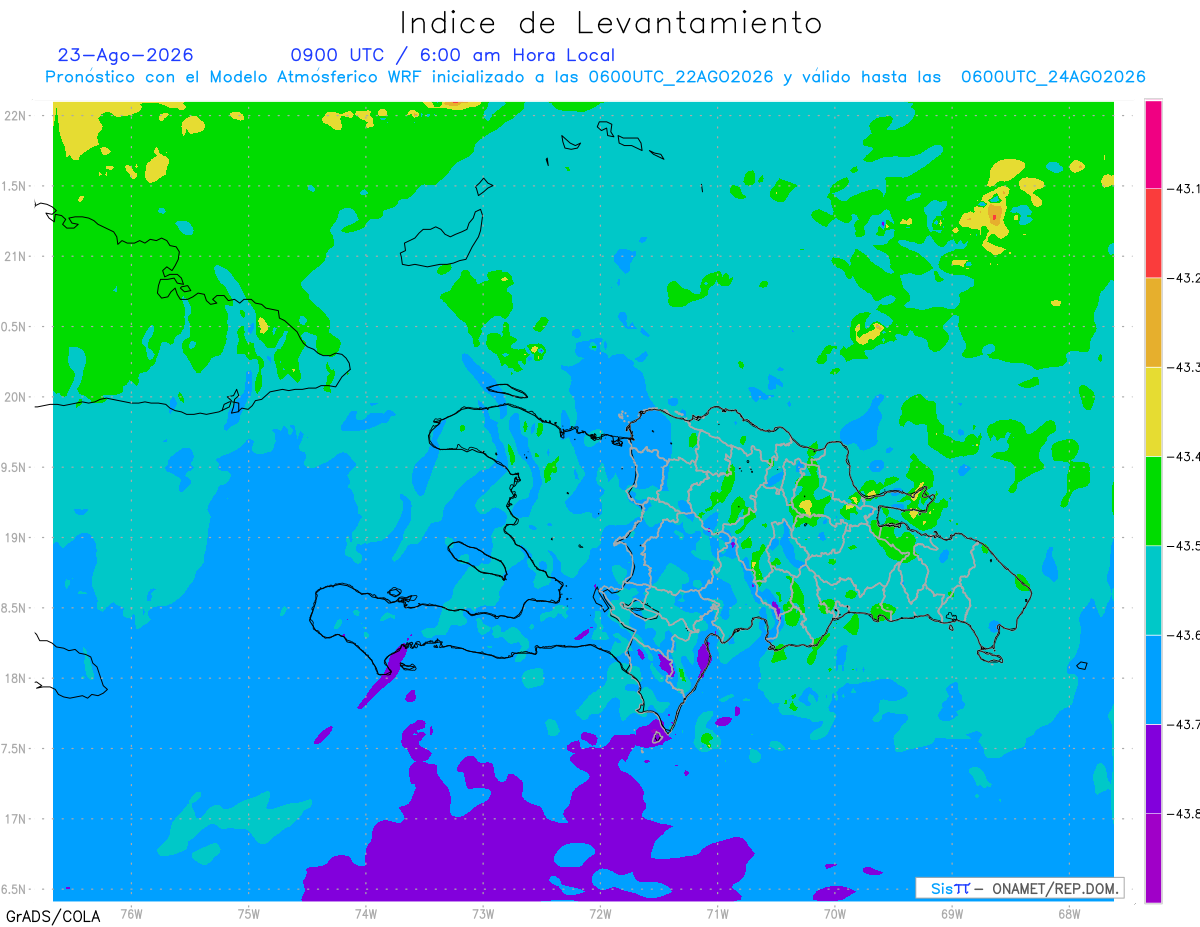Click the date '23-Ago-2026'
The height and width of the screenshot is (927, 1200).
126,55
